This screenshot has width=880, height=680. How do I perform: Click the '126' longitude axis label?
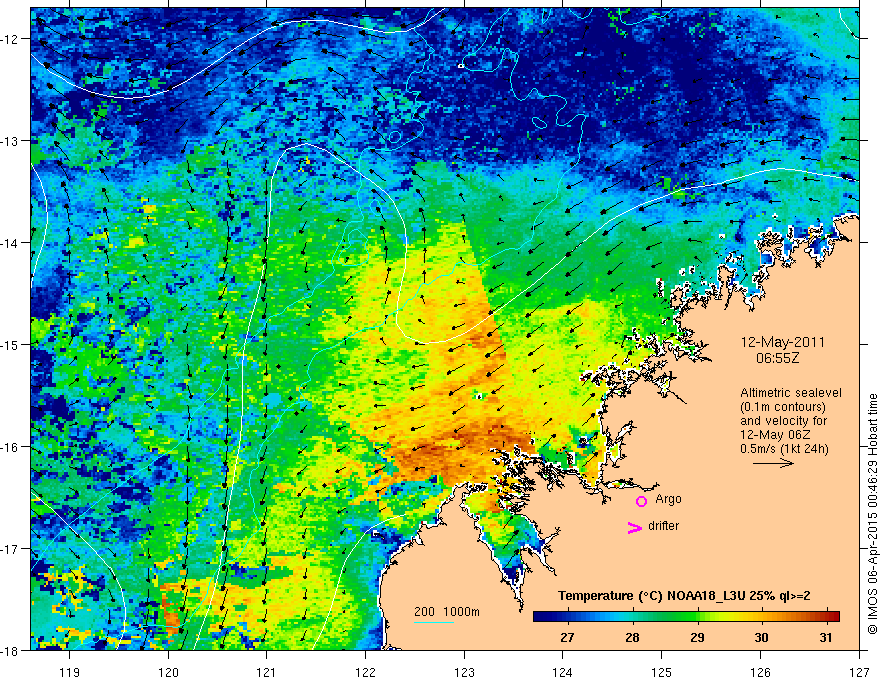pyautogui.click(x=760, y=672)
